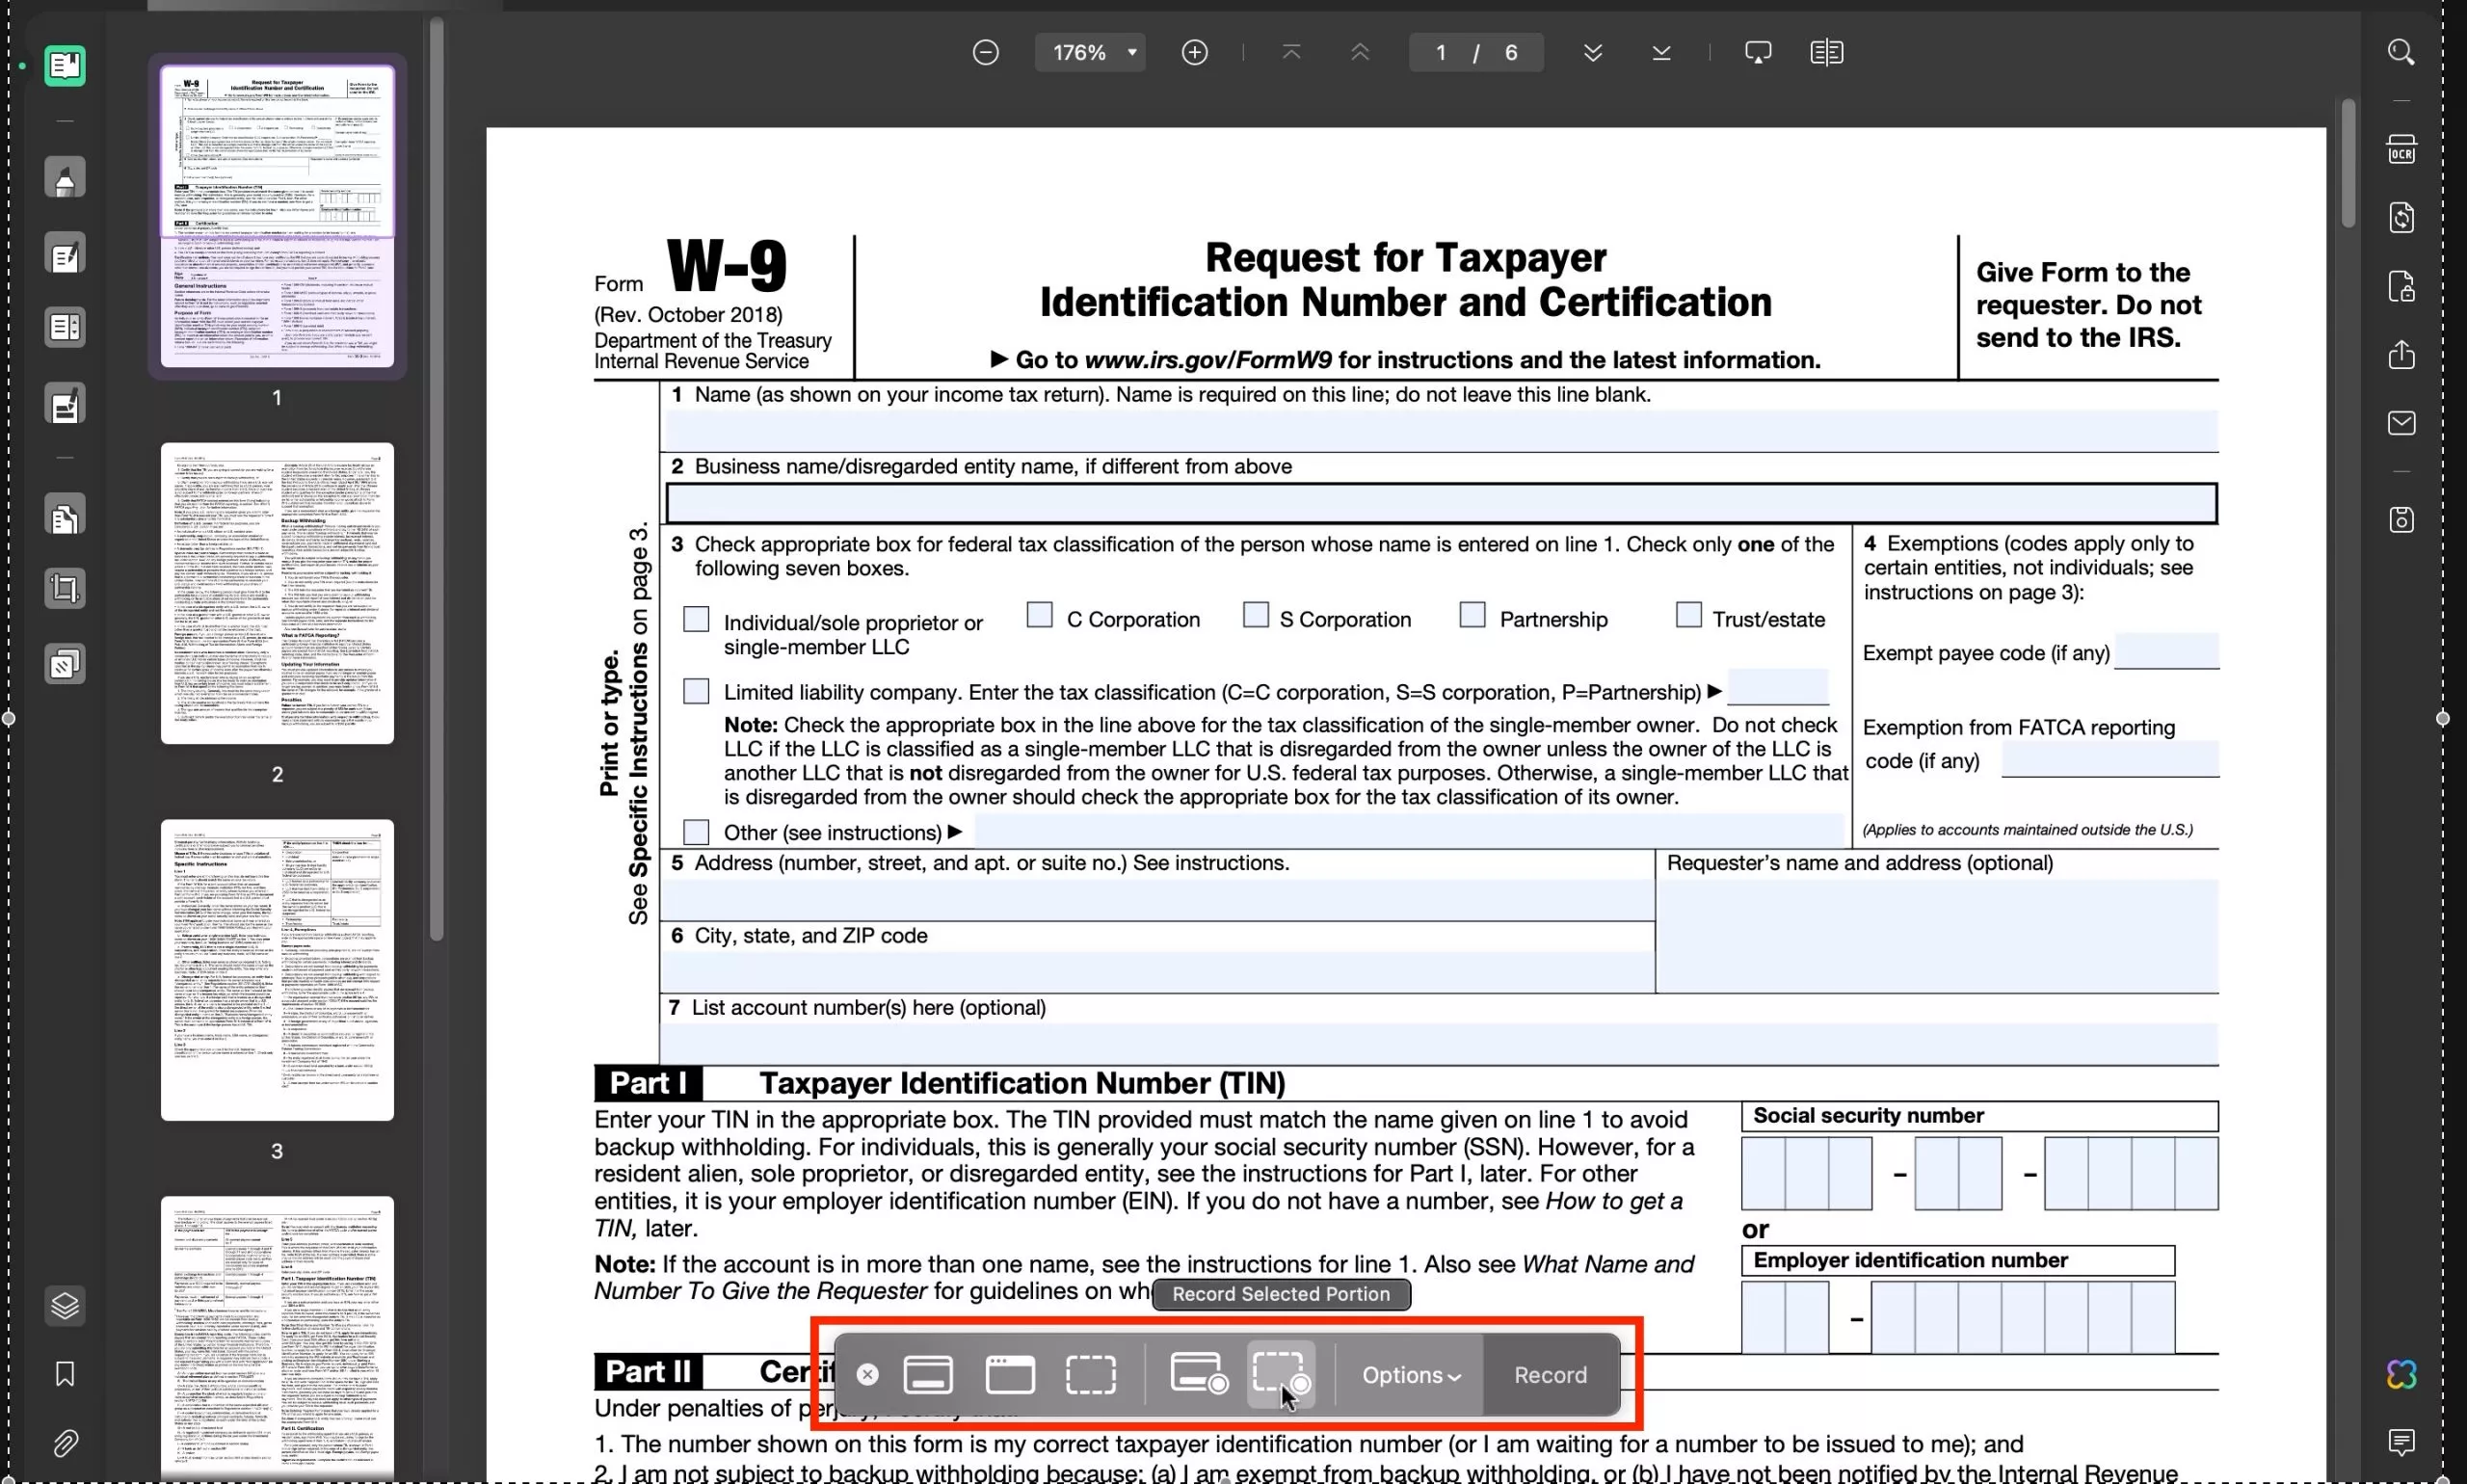Select page 2 thumbnail
Viewport: 2467px width, 1484px height.
click(277, 593)
